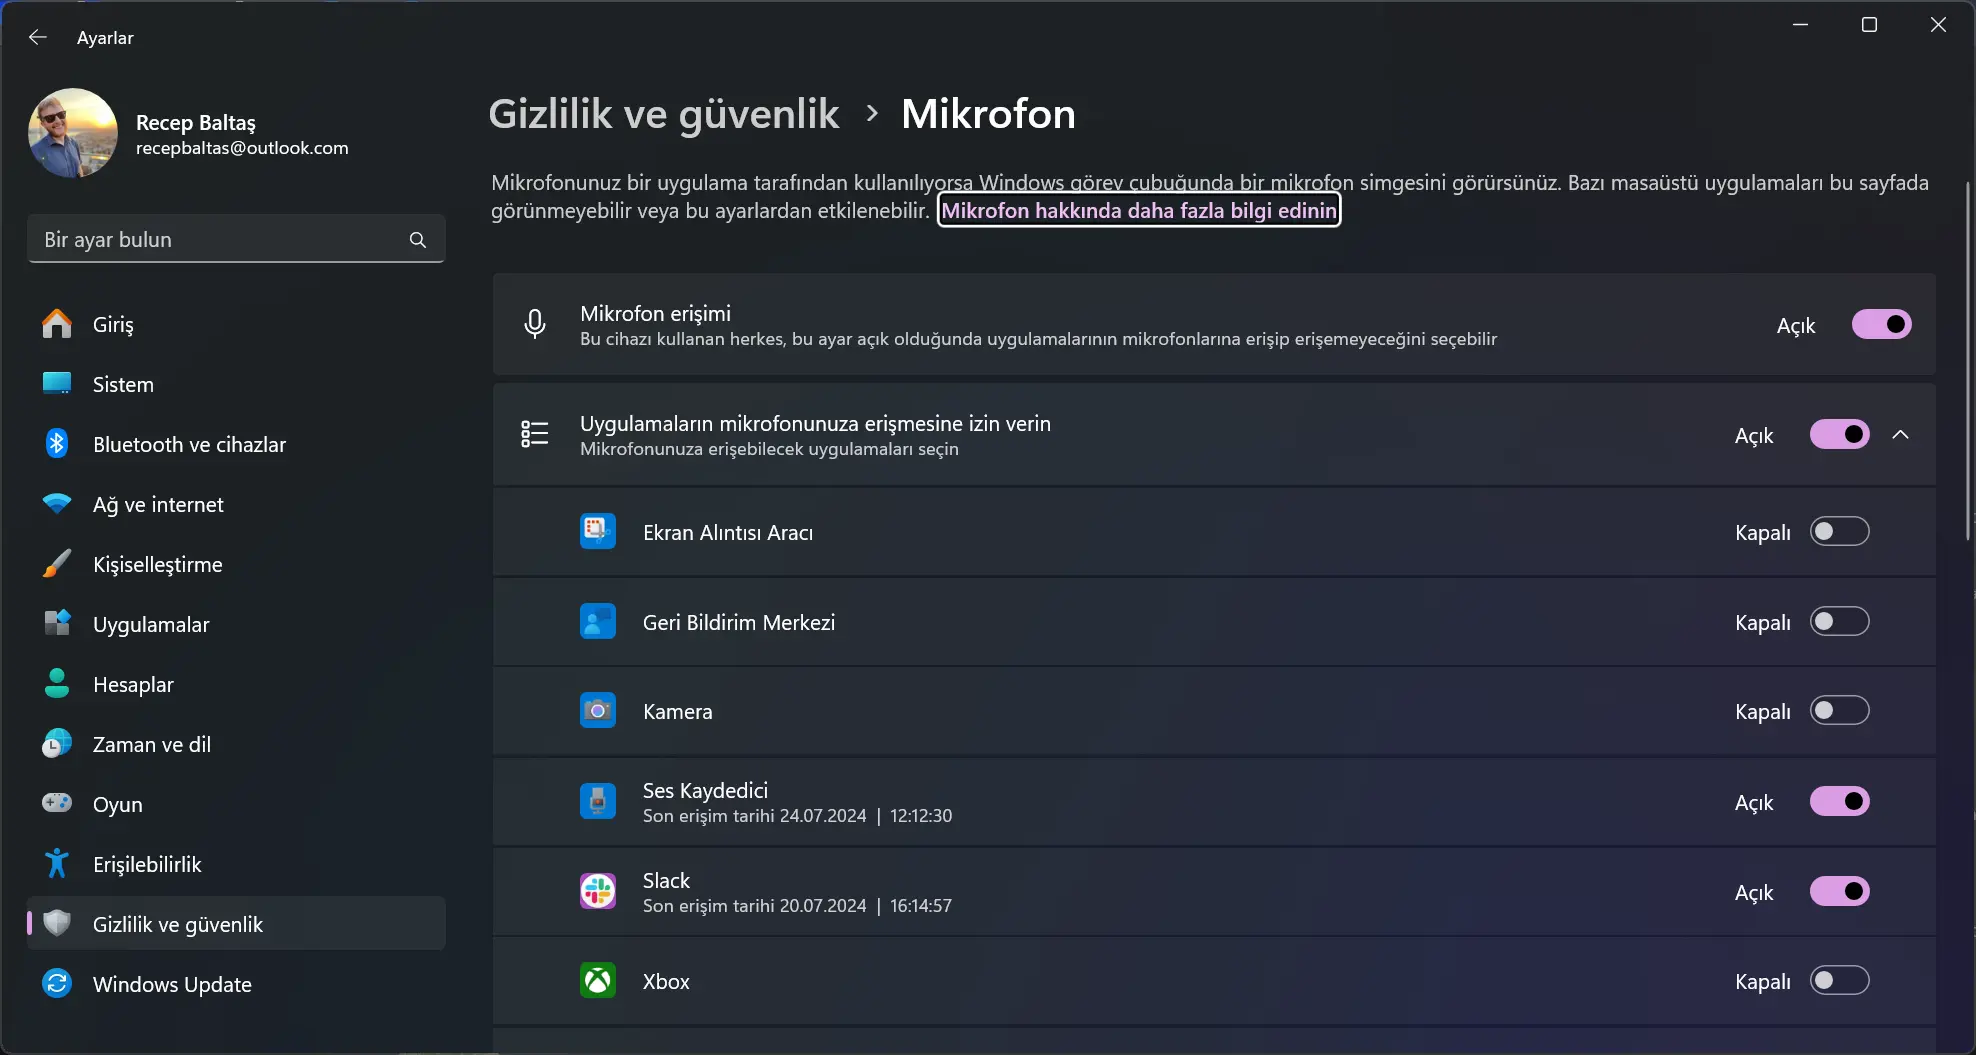This screenshot has height=1055, width=1976.
Task: Click the Erişilebilirlik accessibility icon
Action: pyautogui.click(x=57, y=864)
